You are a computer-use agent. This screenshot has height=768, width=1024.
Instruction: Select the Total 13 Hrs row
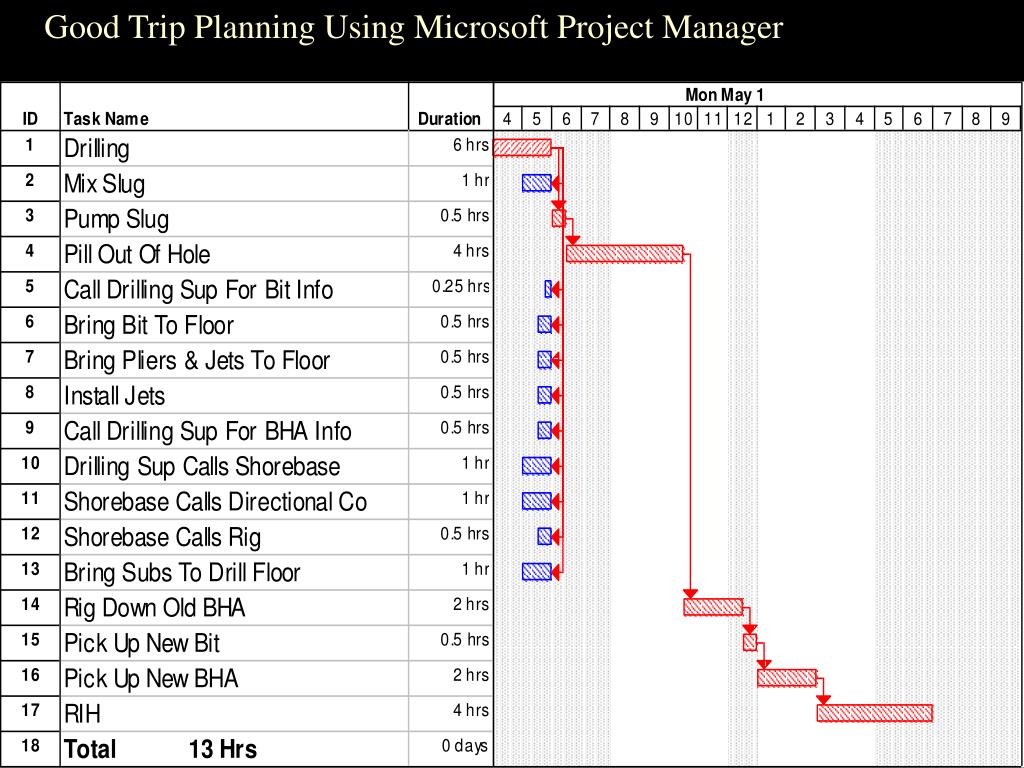point(247,749)
